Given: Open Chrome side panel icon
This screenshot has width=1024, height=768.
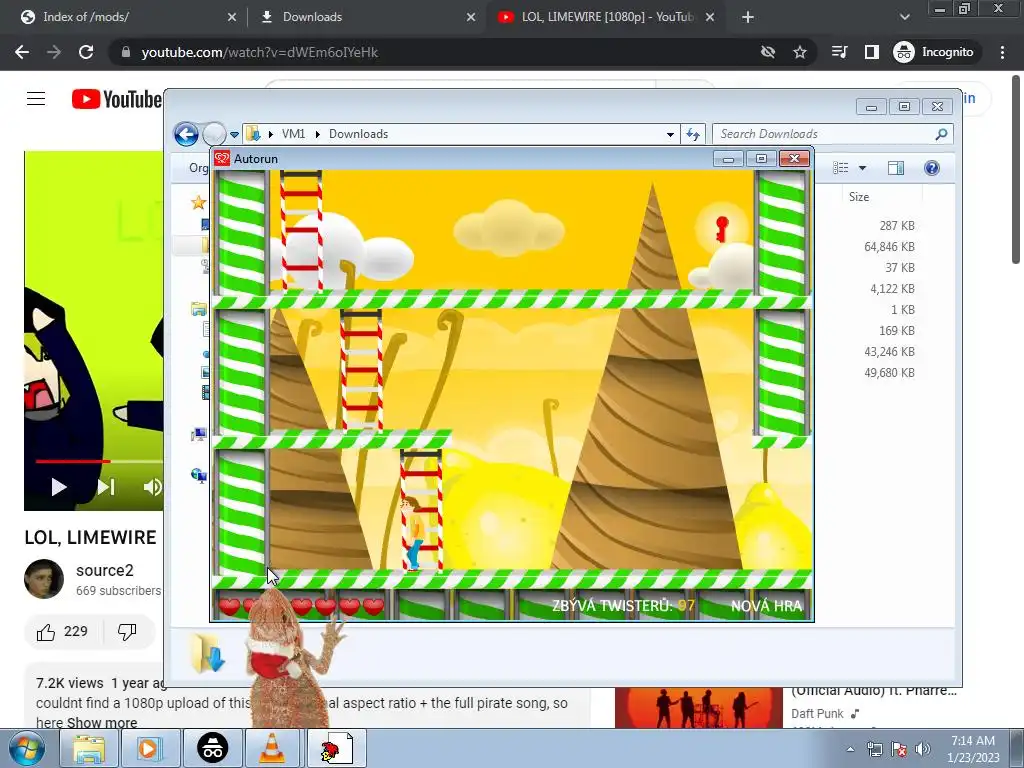Looking at the screenshot, I should [871, 52].
